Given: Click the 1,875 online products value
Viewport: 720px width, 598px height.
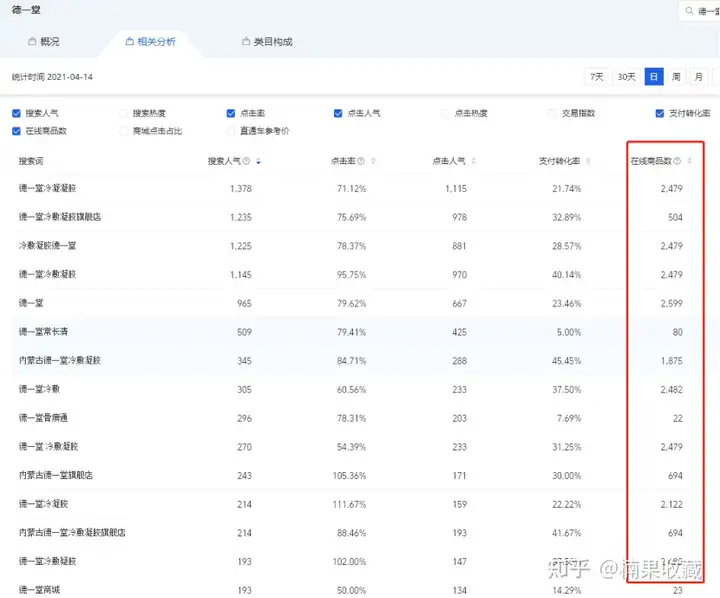Looking at the screenshot, I should [x=671, y=361].
